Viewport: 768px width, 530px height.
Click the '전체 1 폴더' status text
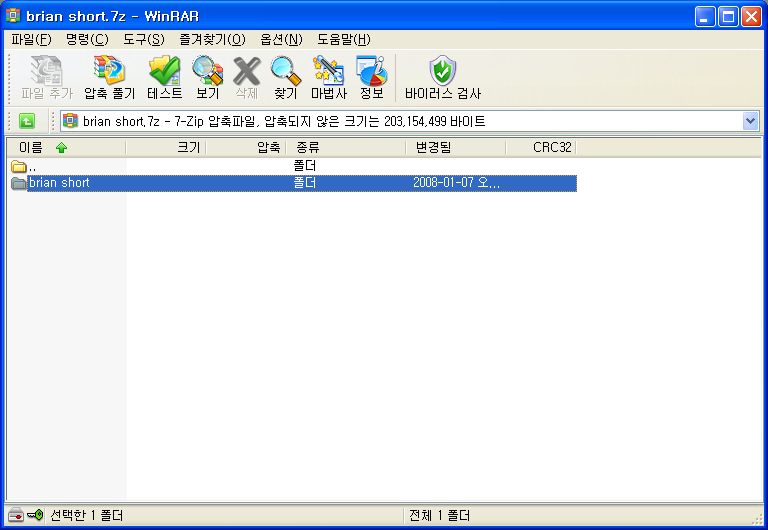[439, 515]
